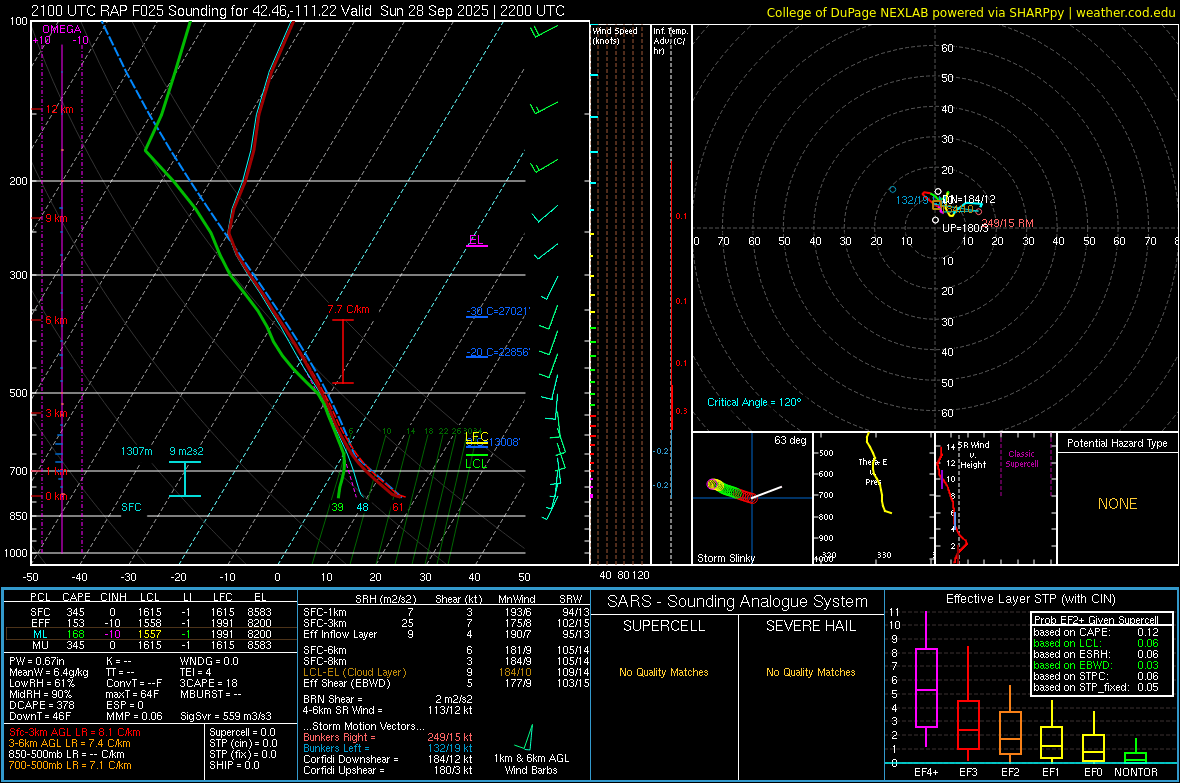Click the DCAPE = 378 value
Image resolution: width=1180 pixels, height=783 pixels.
41,705
